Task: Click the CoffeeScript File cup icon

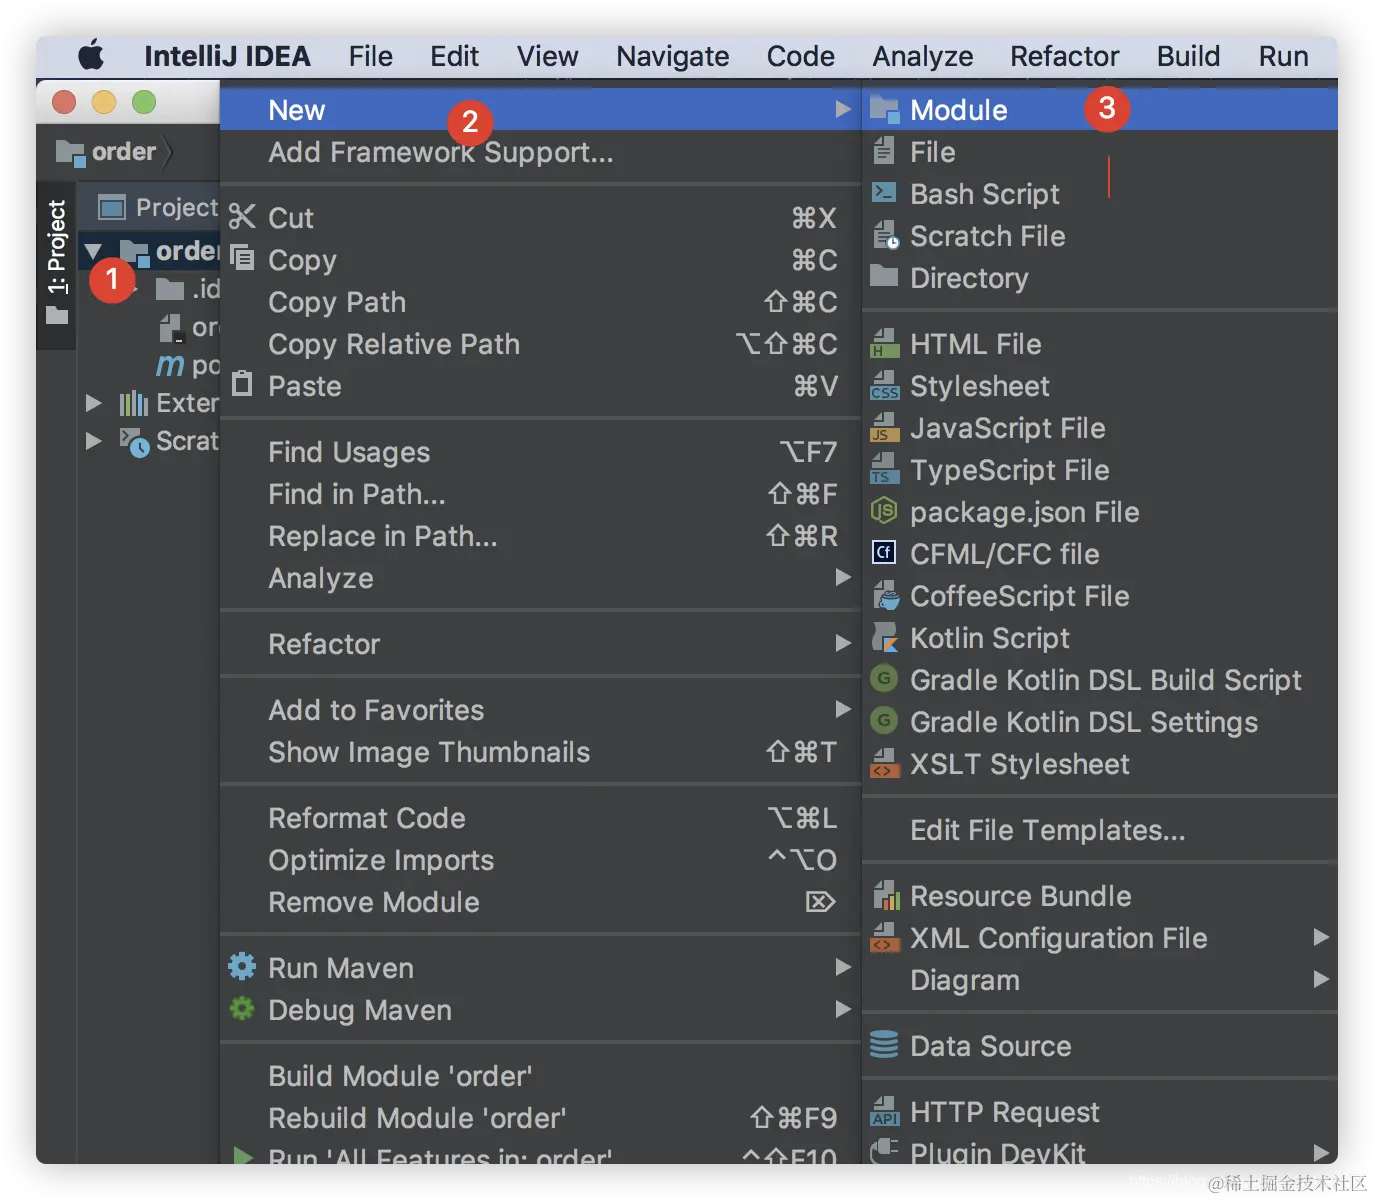Action: click(x=885, y=596)
